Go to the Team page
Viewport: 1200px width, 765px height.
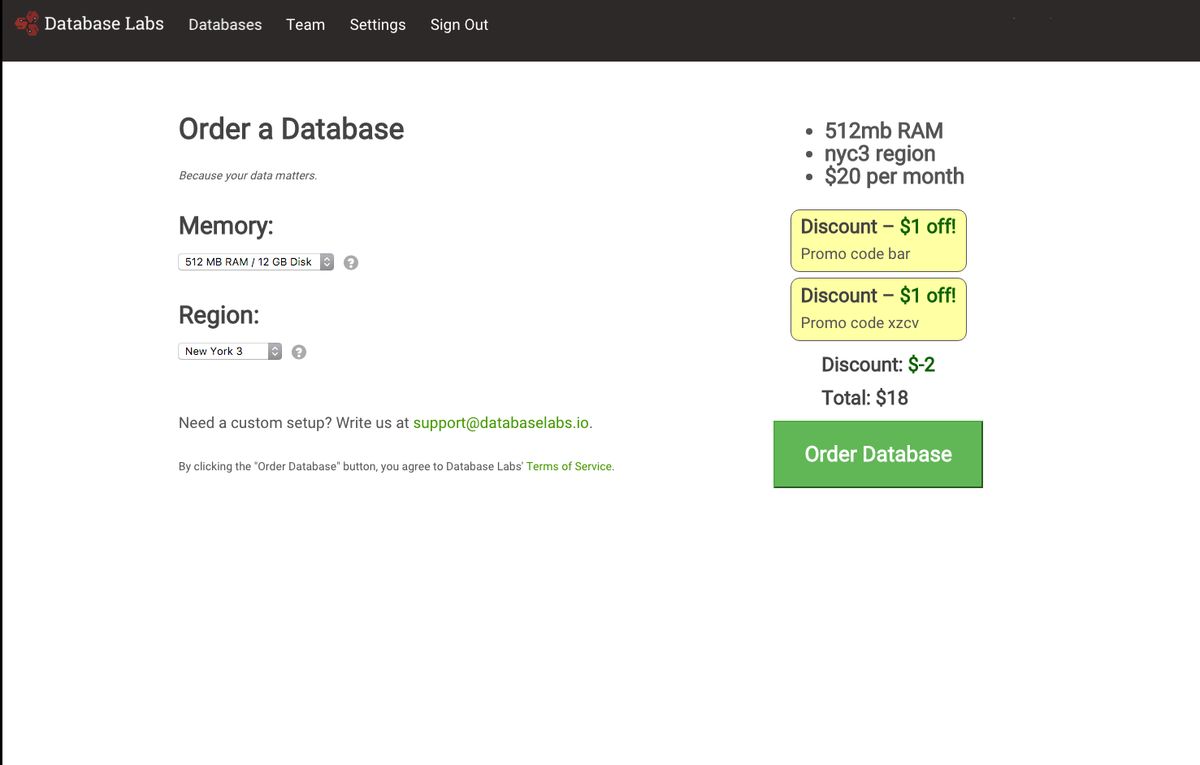(x=305, y=25)
